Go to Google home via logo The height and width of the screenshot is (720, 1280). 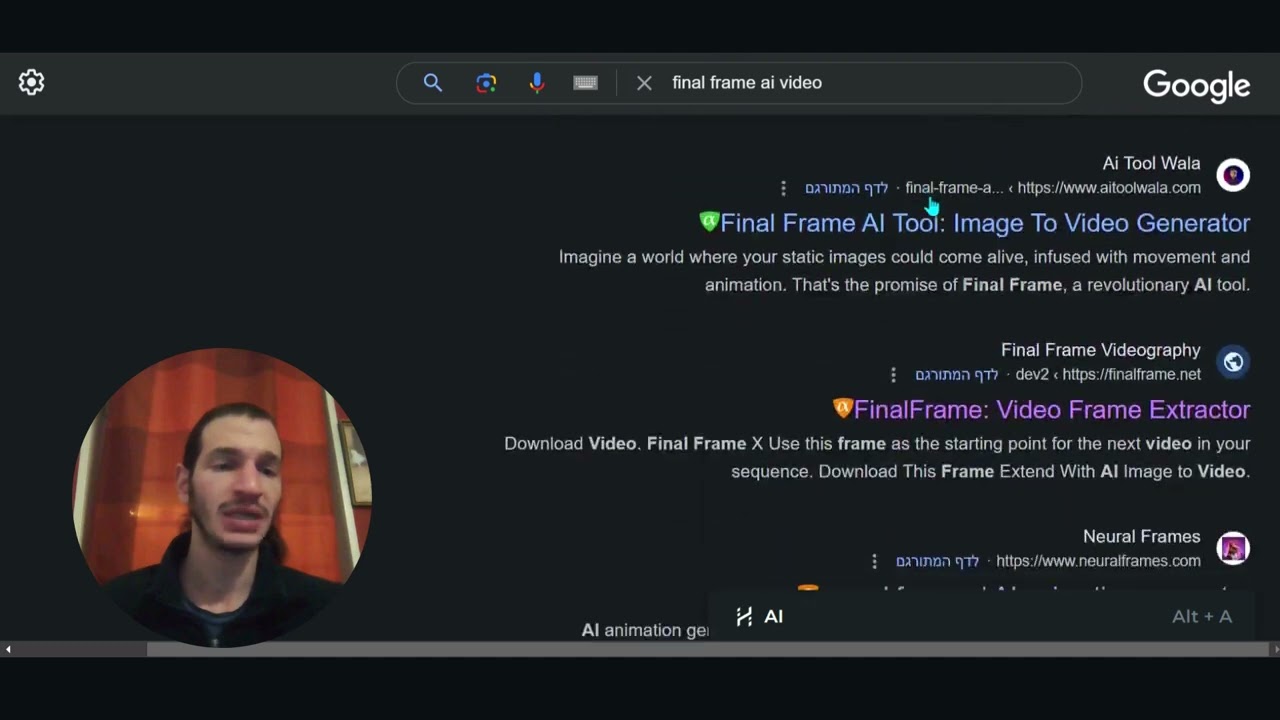coord(1196,86)
